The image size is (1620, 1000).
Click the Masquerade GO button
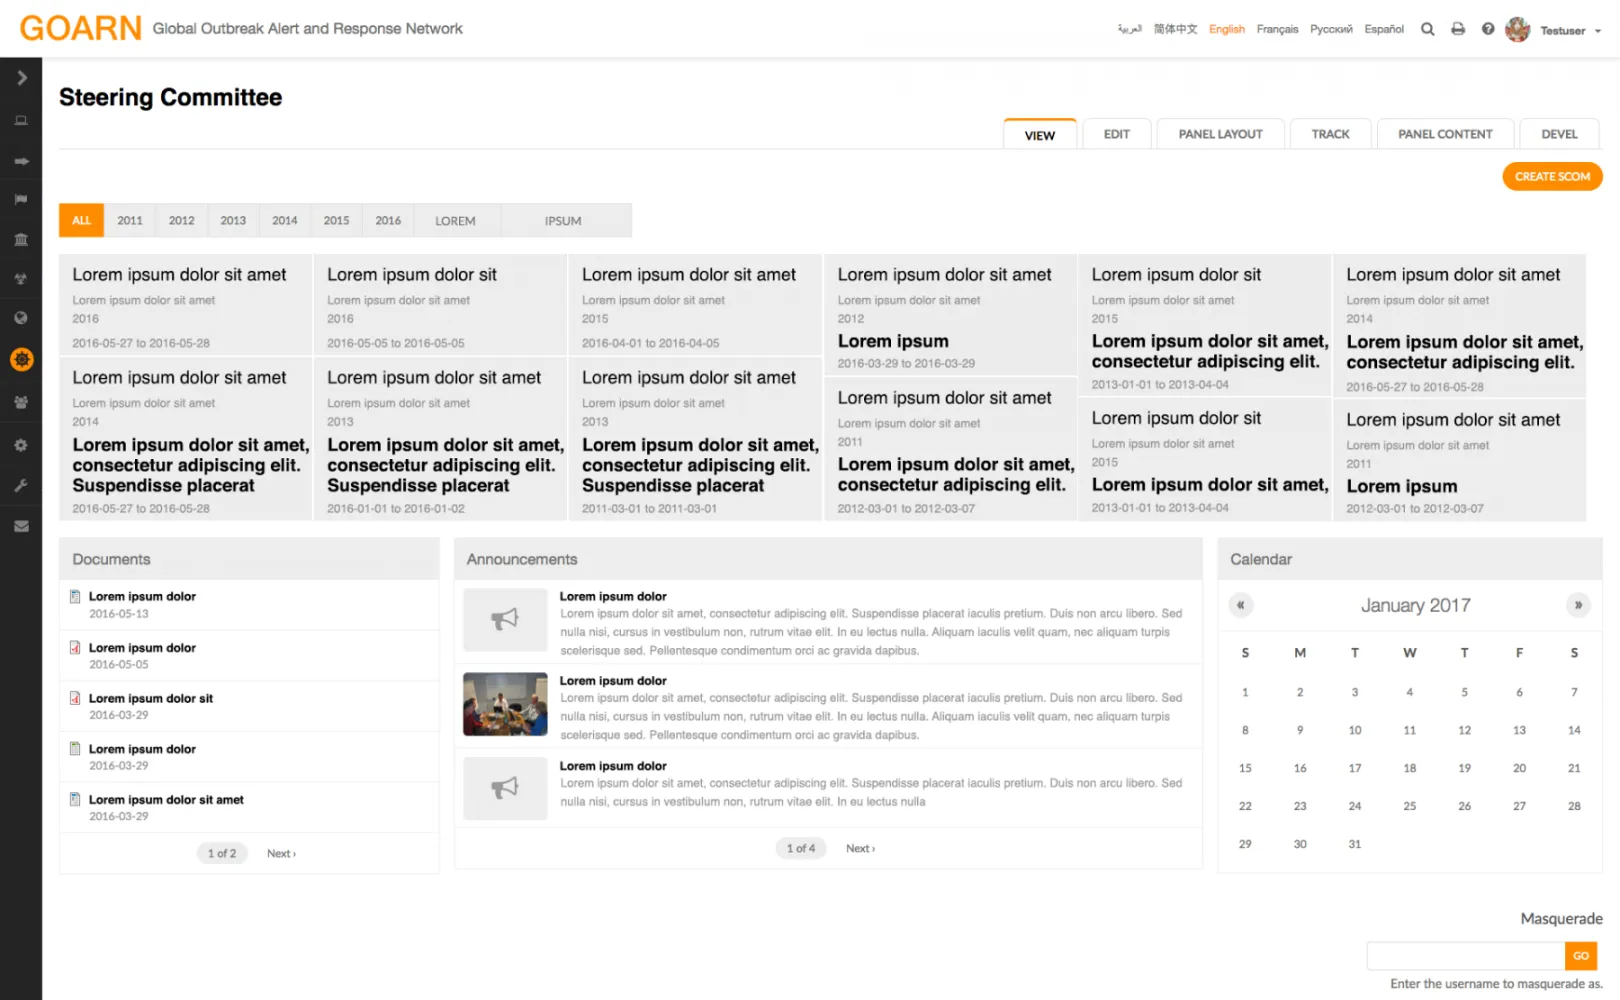point(1581,956)
